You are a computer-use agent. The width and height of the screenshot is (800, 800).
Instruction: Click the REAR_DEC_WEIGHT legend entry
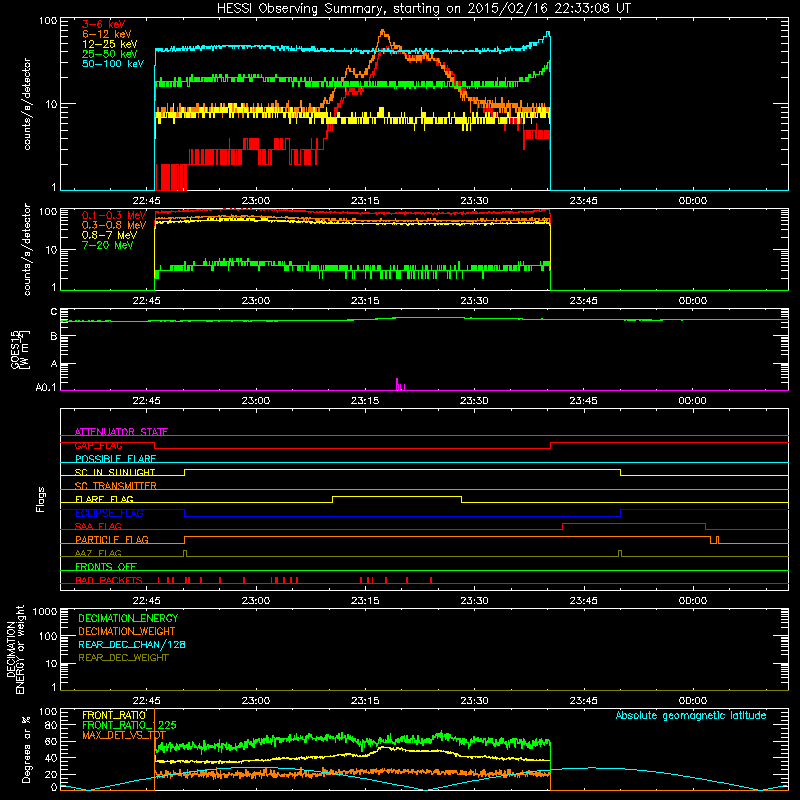pos(123,658)
